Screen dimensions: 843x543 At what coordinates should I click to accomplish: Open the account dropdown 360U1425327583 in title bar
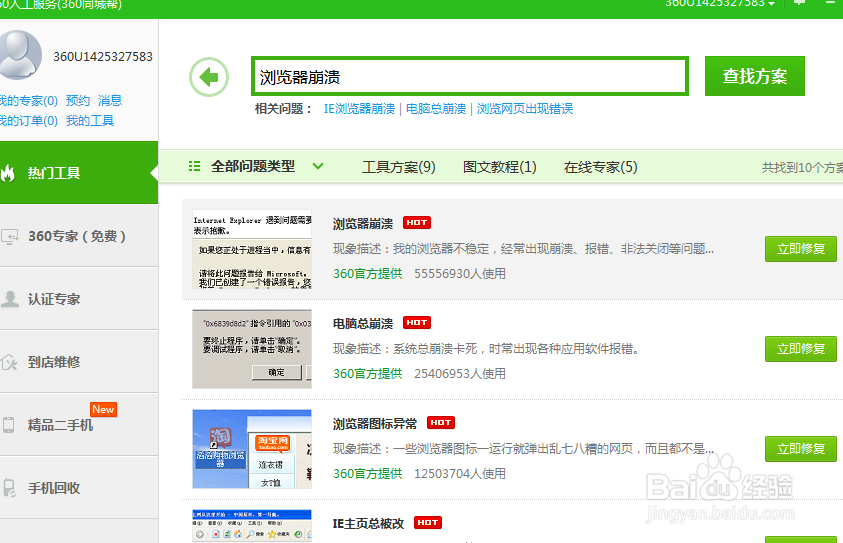pos(720,3)
